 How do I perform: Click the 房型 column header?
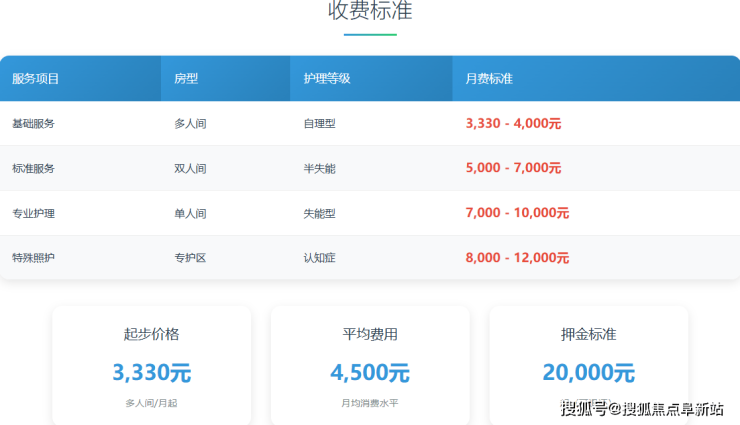point(185,78)
